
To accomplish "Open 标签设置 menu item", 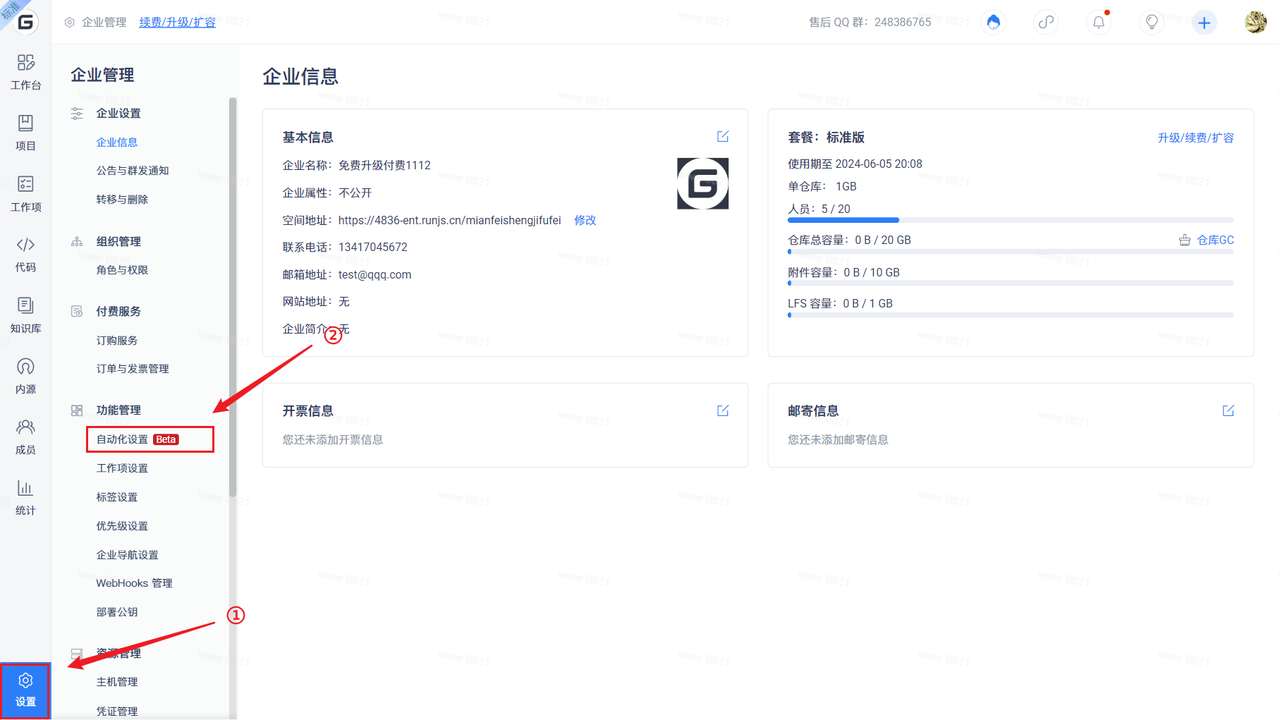I will pos(117,497).
